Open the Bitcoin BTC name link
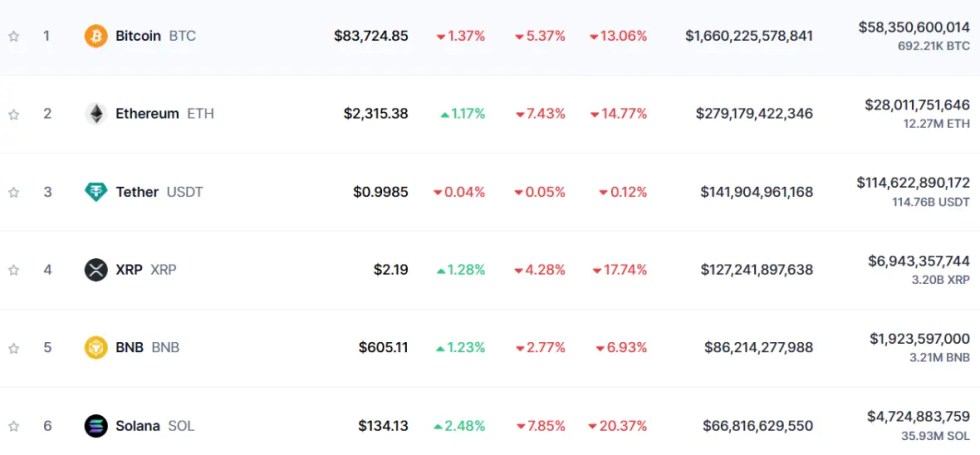 pos(155,36)
